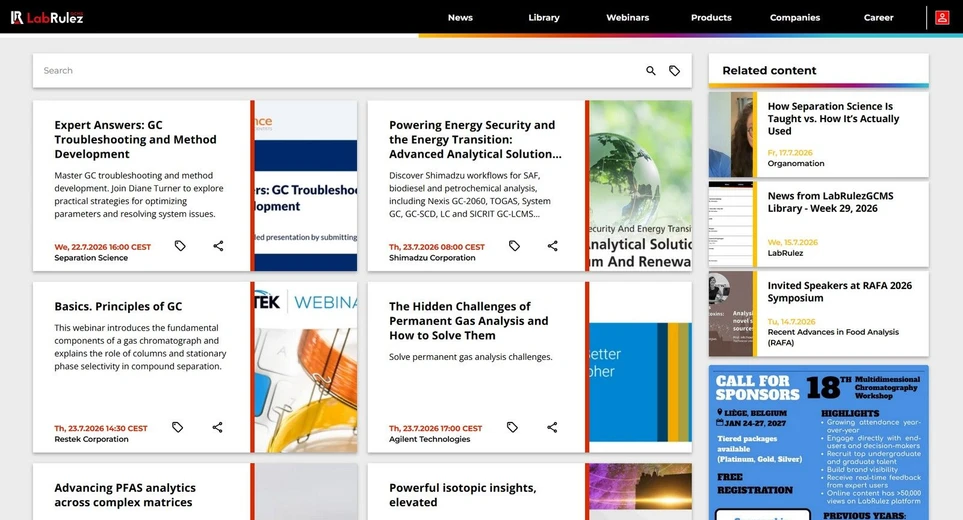Click Related content heading
The image size is (963, 520).
point(769,71)
